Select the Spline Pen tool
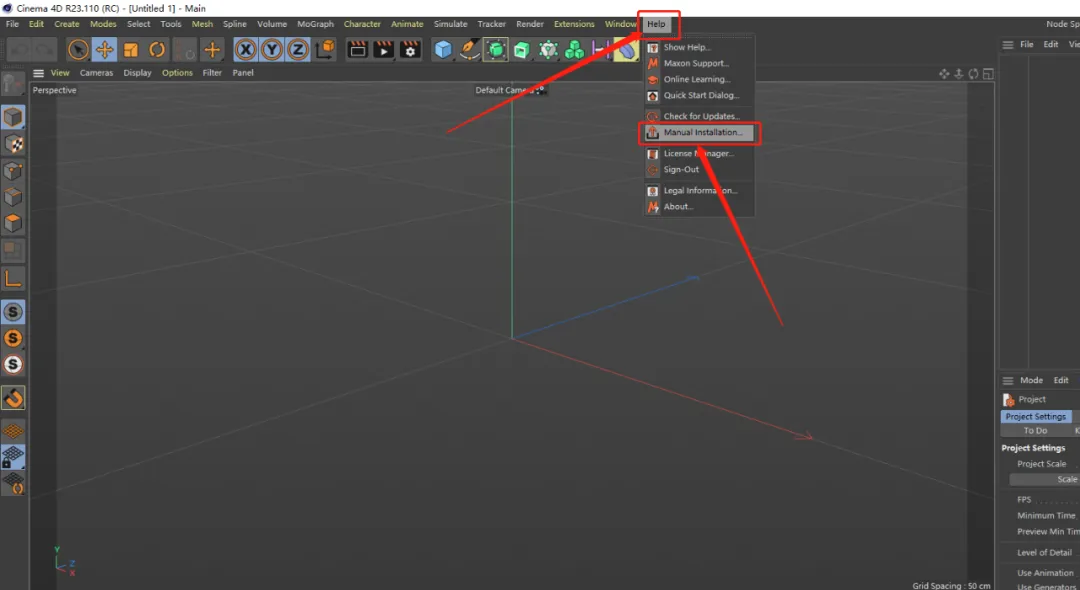1080x590 pixels. (x=469, y=50)
